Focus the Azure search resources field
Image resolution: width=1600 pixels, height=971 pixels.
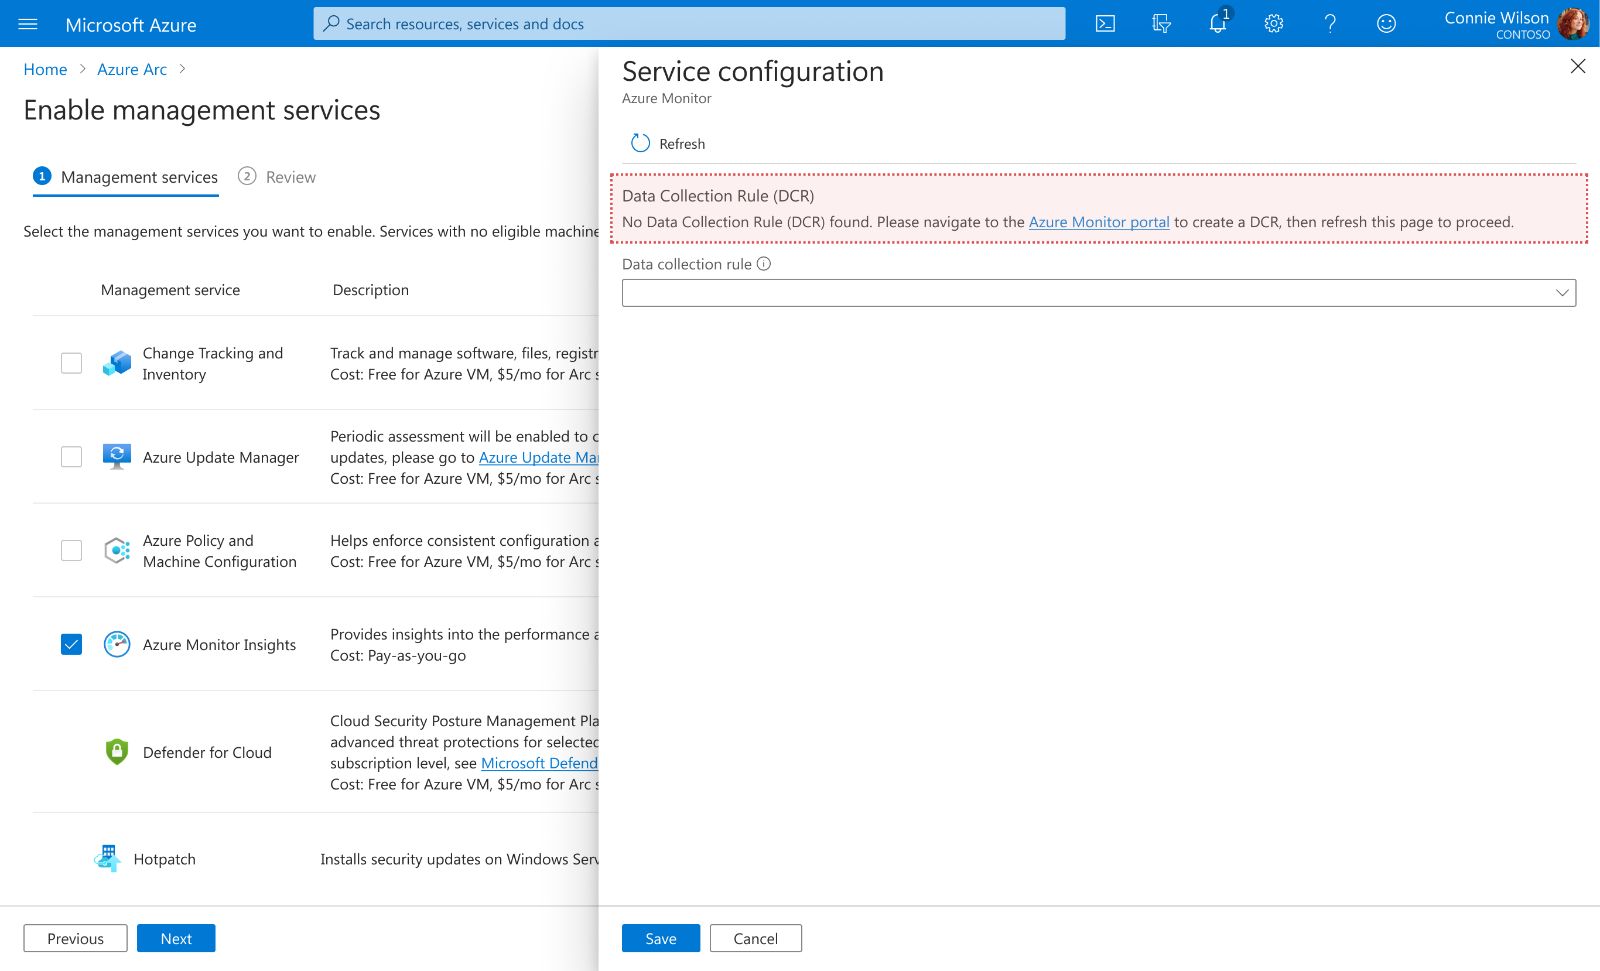689,24
